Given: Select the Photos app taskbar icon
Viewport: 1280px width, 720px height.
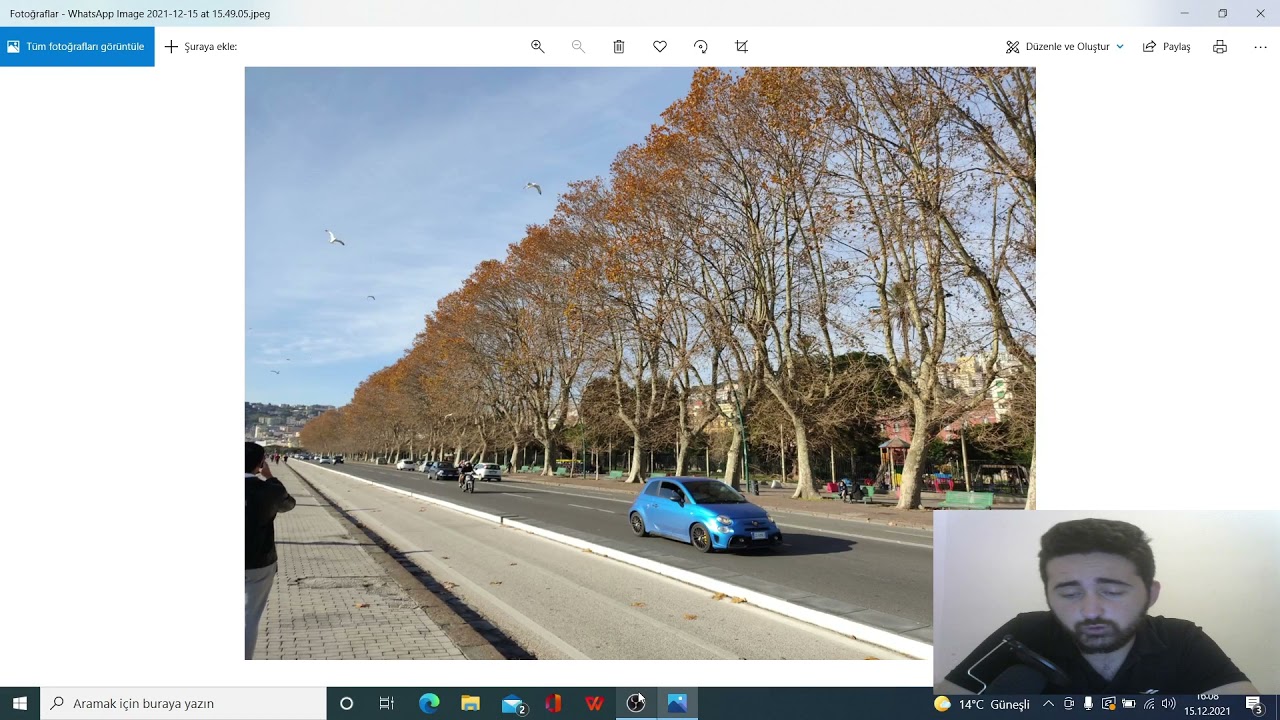Looking at the screenshot, I should click(x=677, y=704).
